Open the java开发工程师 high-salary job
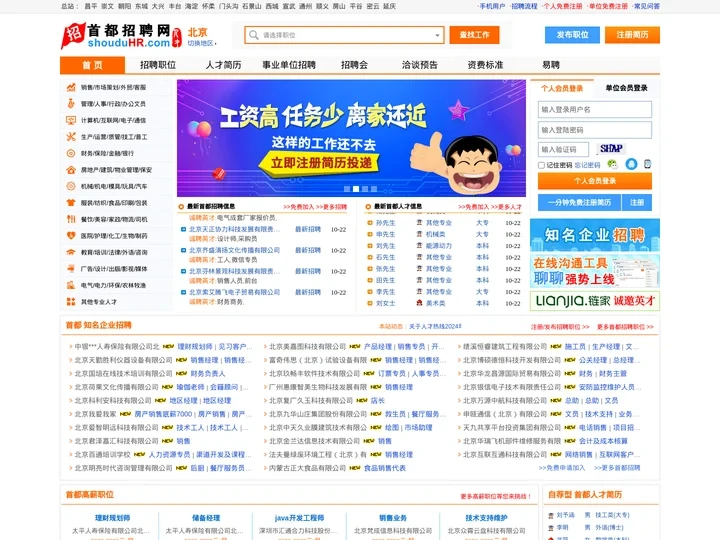 [299, 518]
